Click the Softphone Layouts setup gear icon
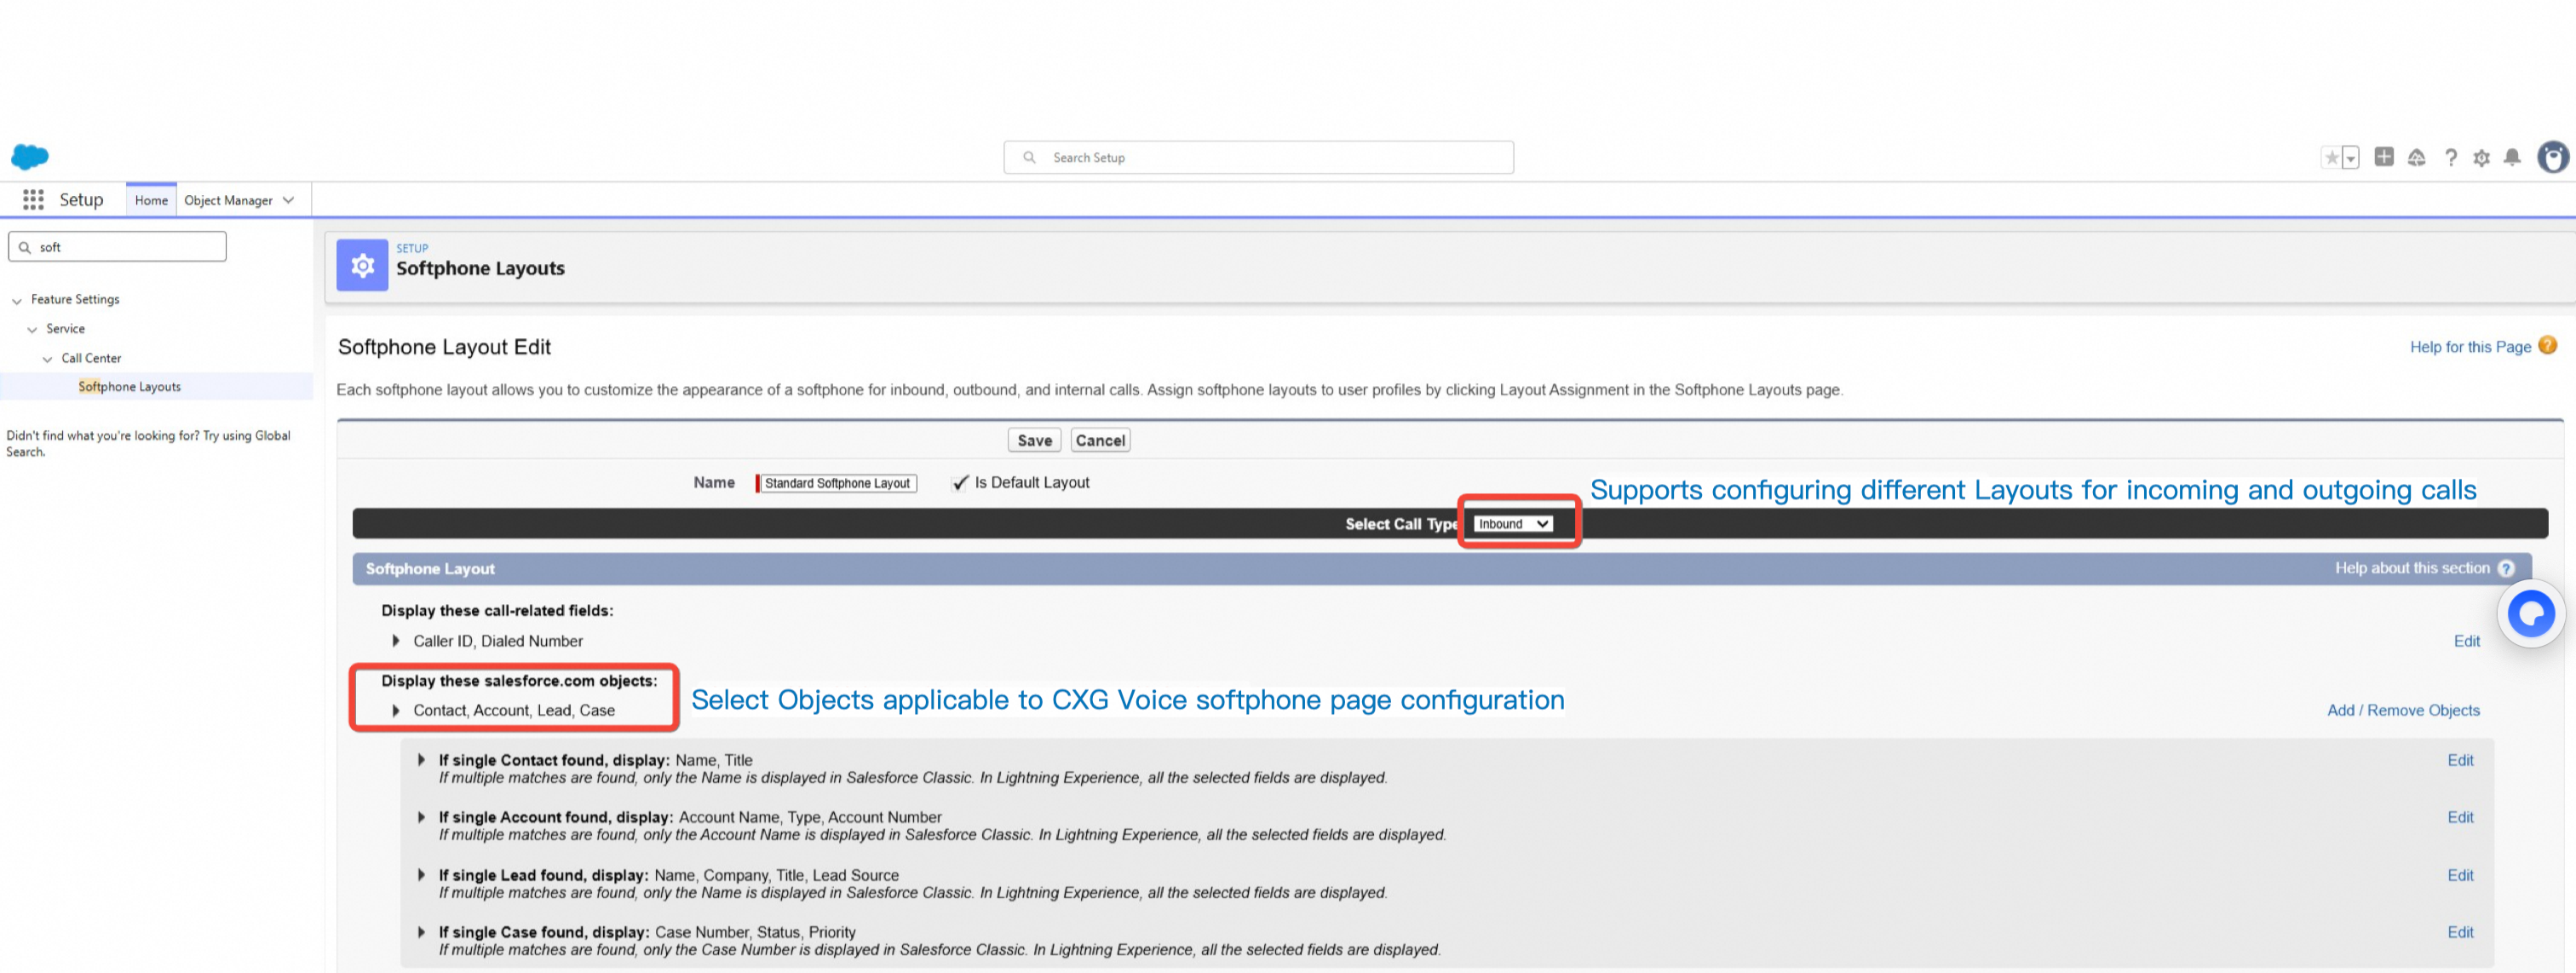 coord(362,265)
